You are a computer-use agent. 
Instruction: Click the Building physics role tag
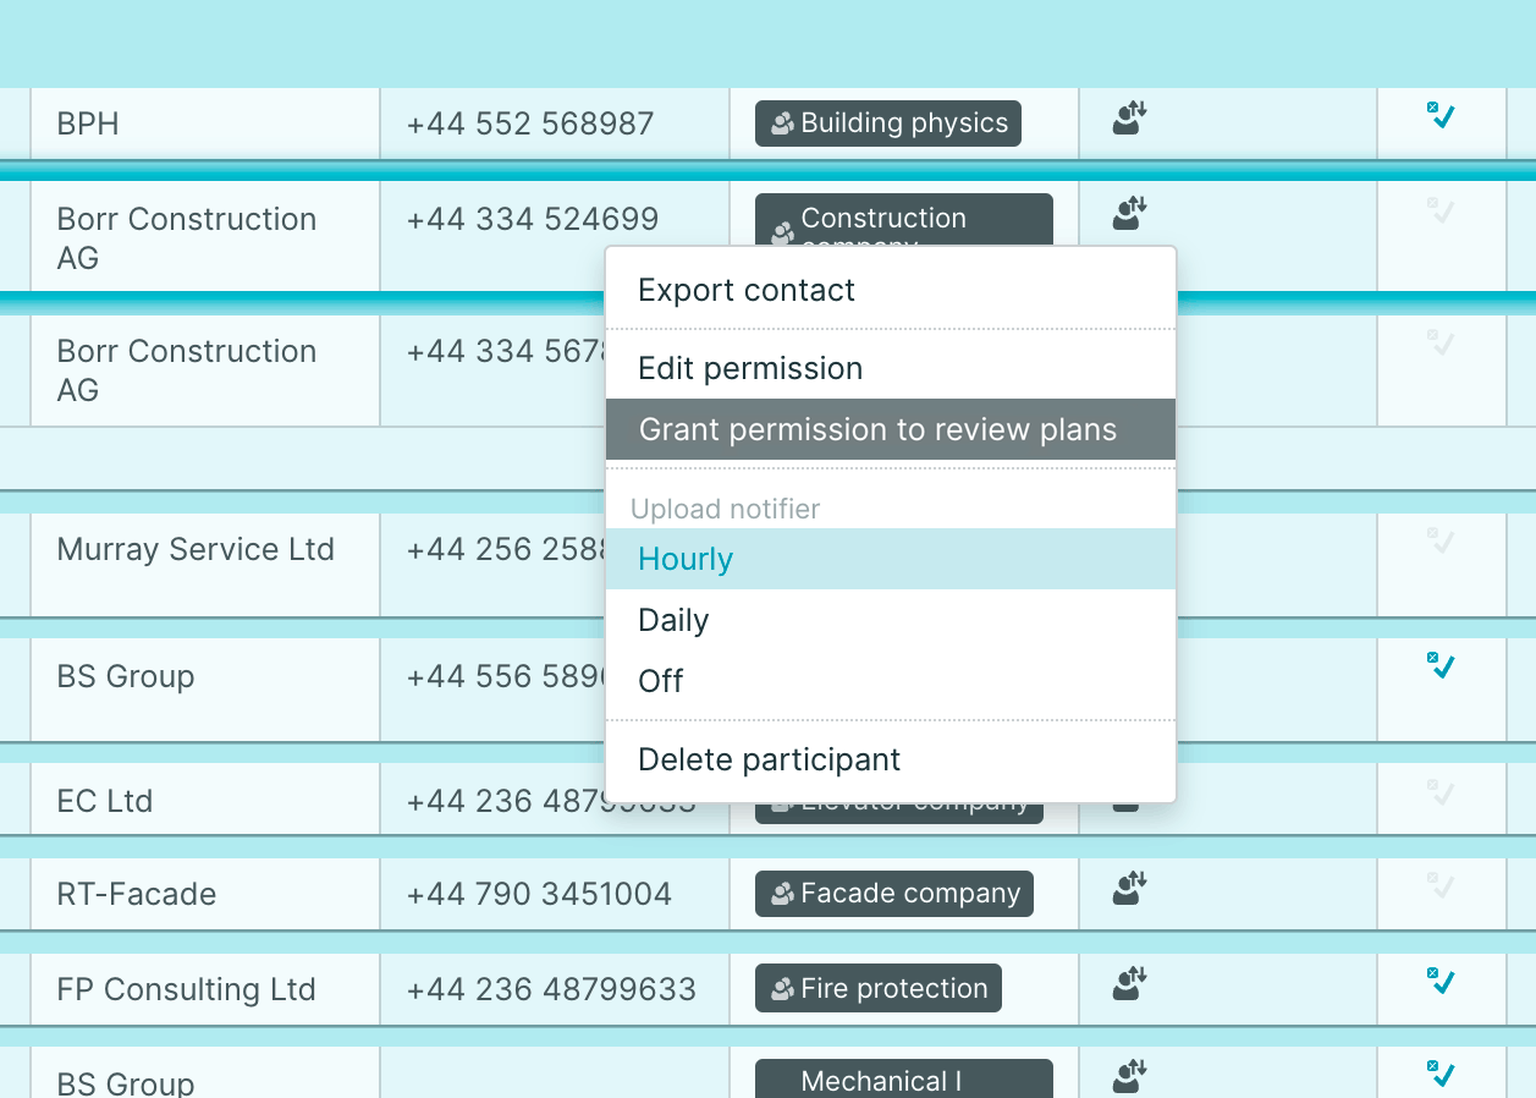pyautogui.click(x=888, y=123)
